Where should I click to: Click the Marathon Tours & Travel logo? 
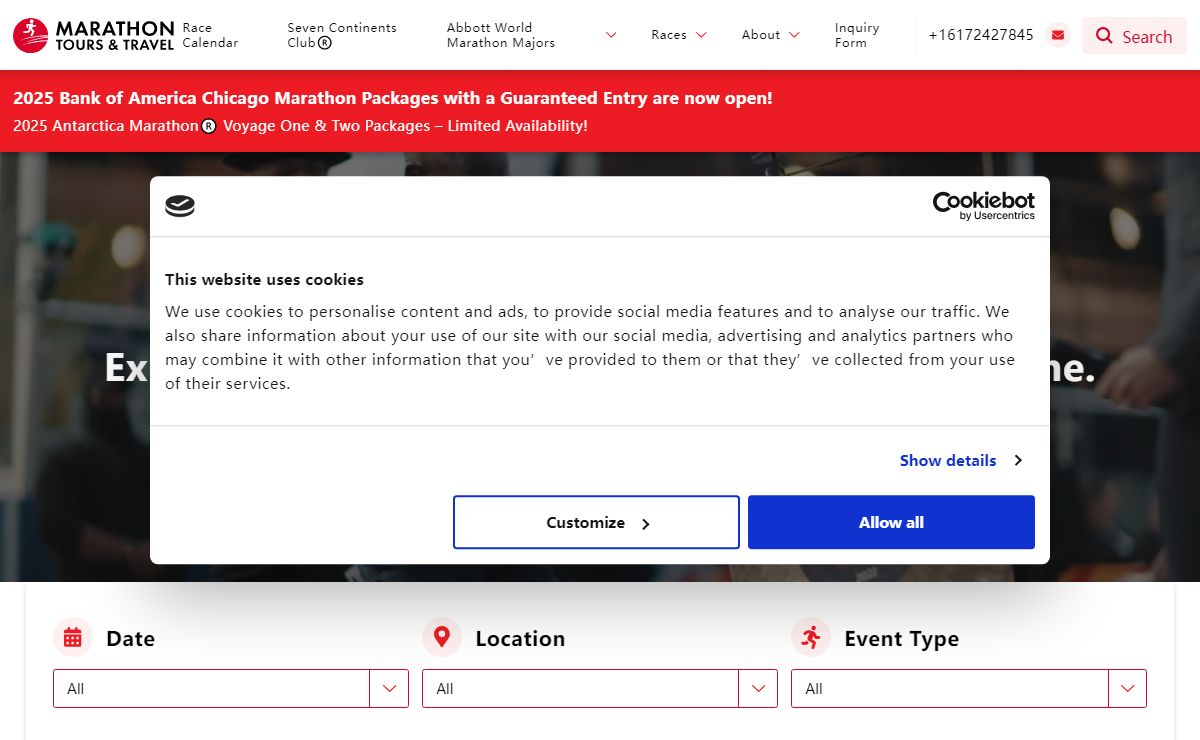[93, 35]
